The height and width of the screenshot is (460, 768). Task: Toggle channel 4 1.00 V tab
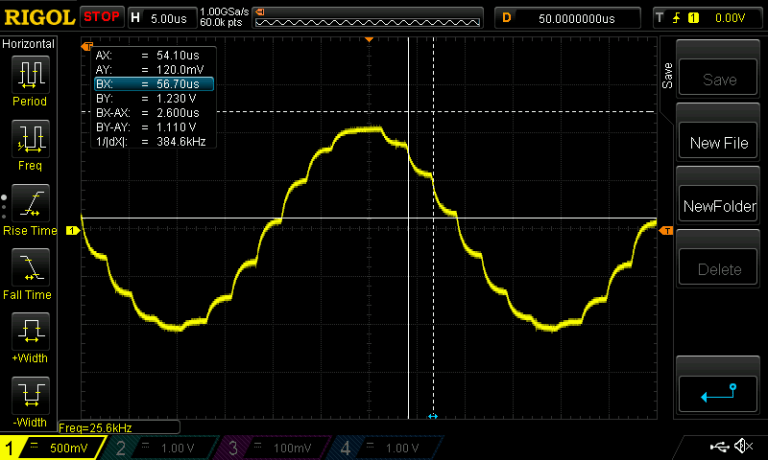(x=387, y=448)
